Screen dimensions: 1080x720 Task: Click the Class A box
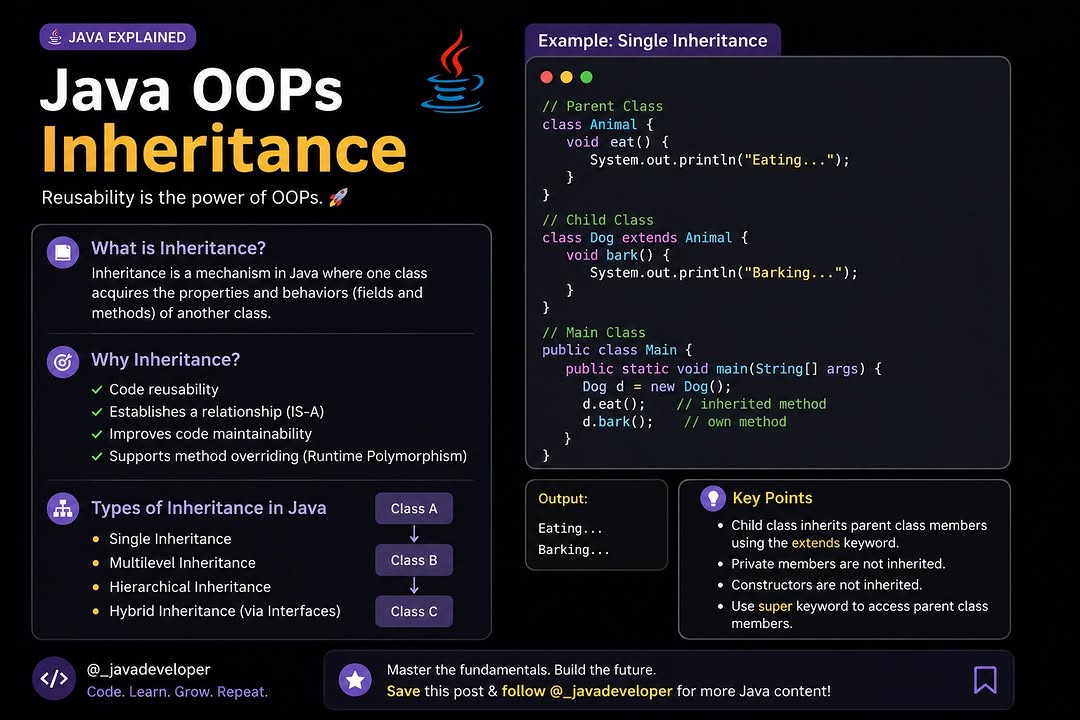tap(414, 508)
